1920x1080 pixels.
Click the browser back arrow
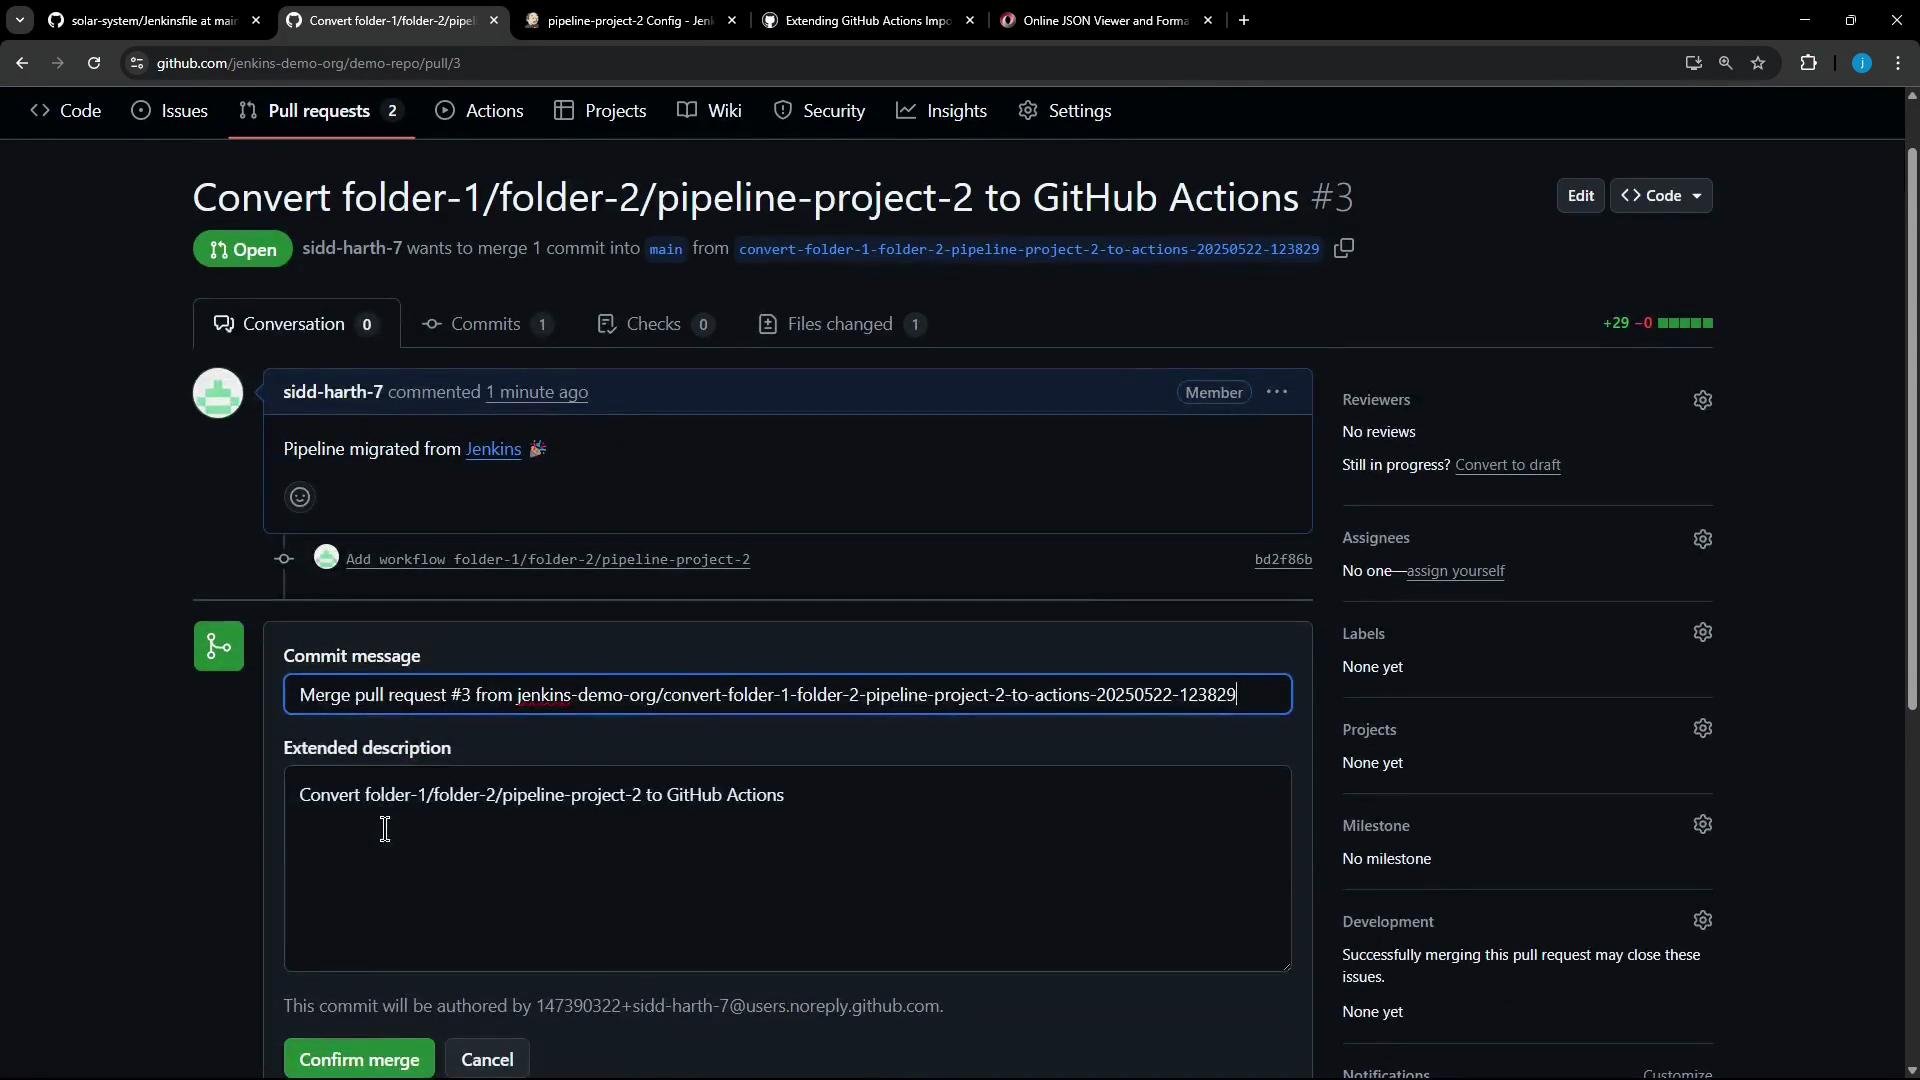pos(22,63)
